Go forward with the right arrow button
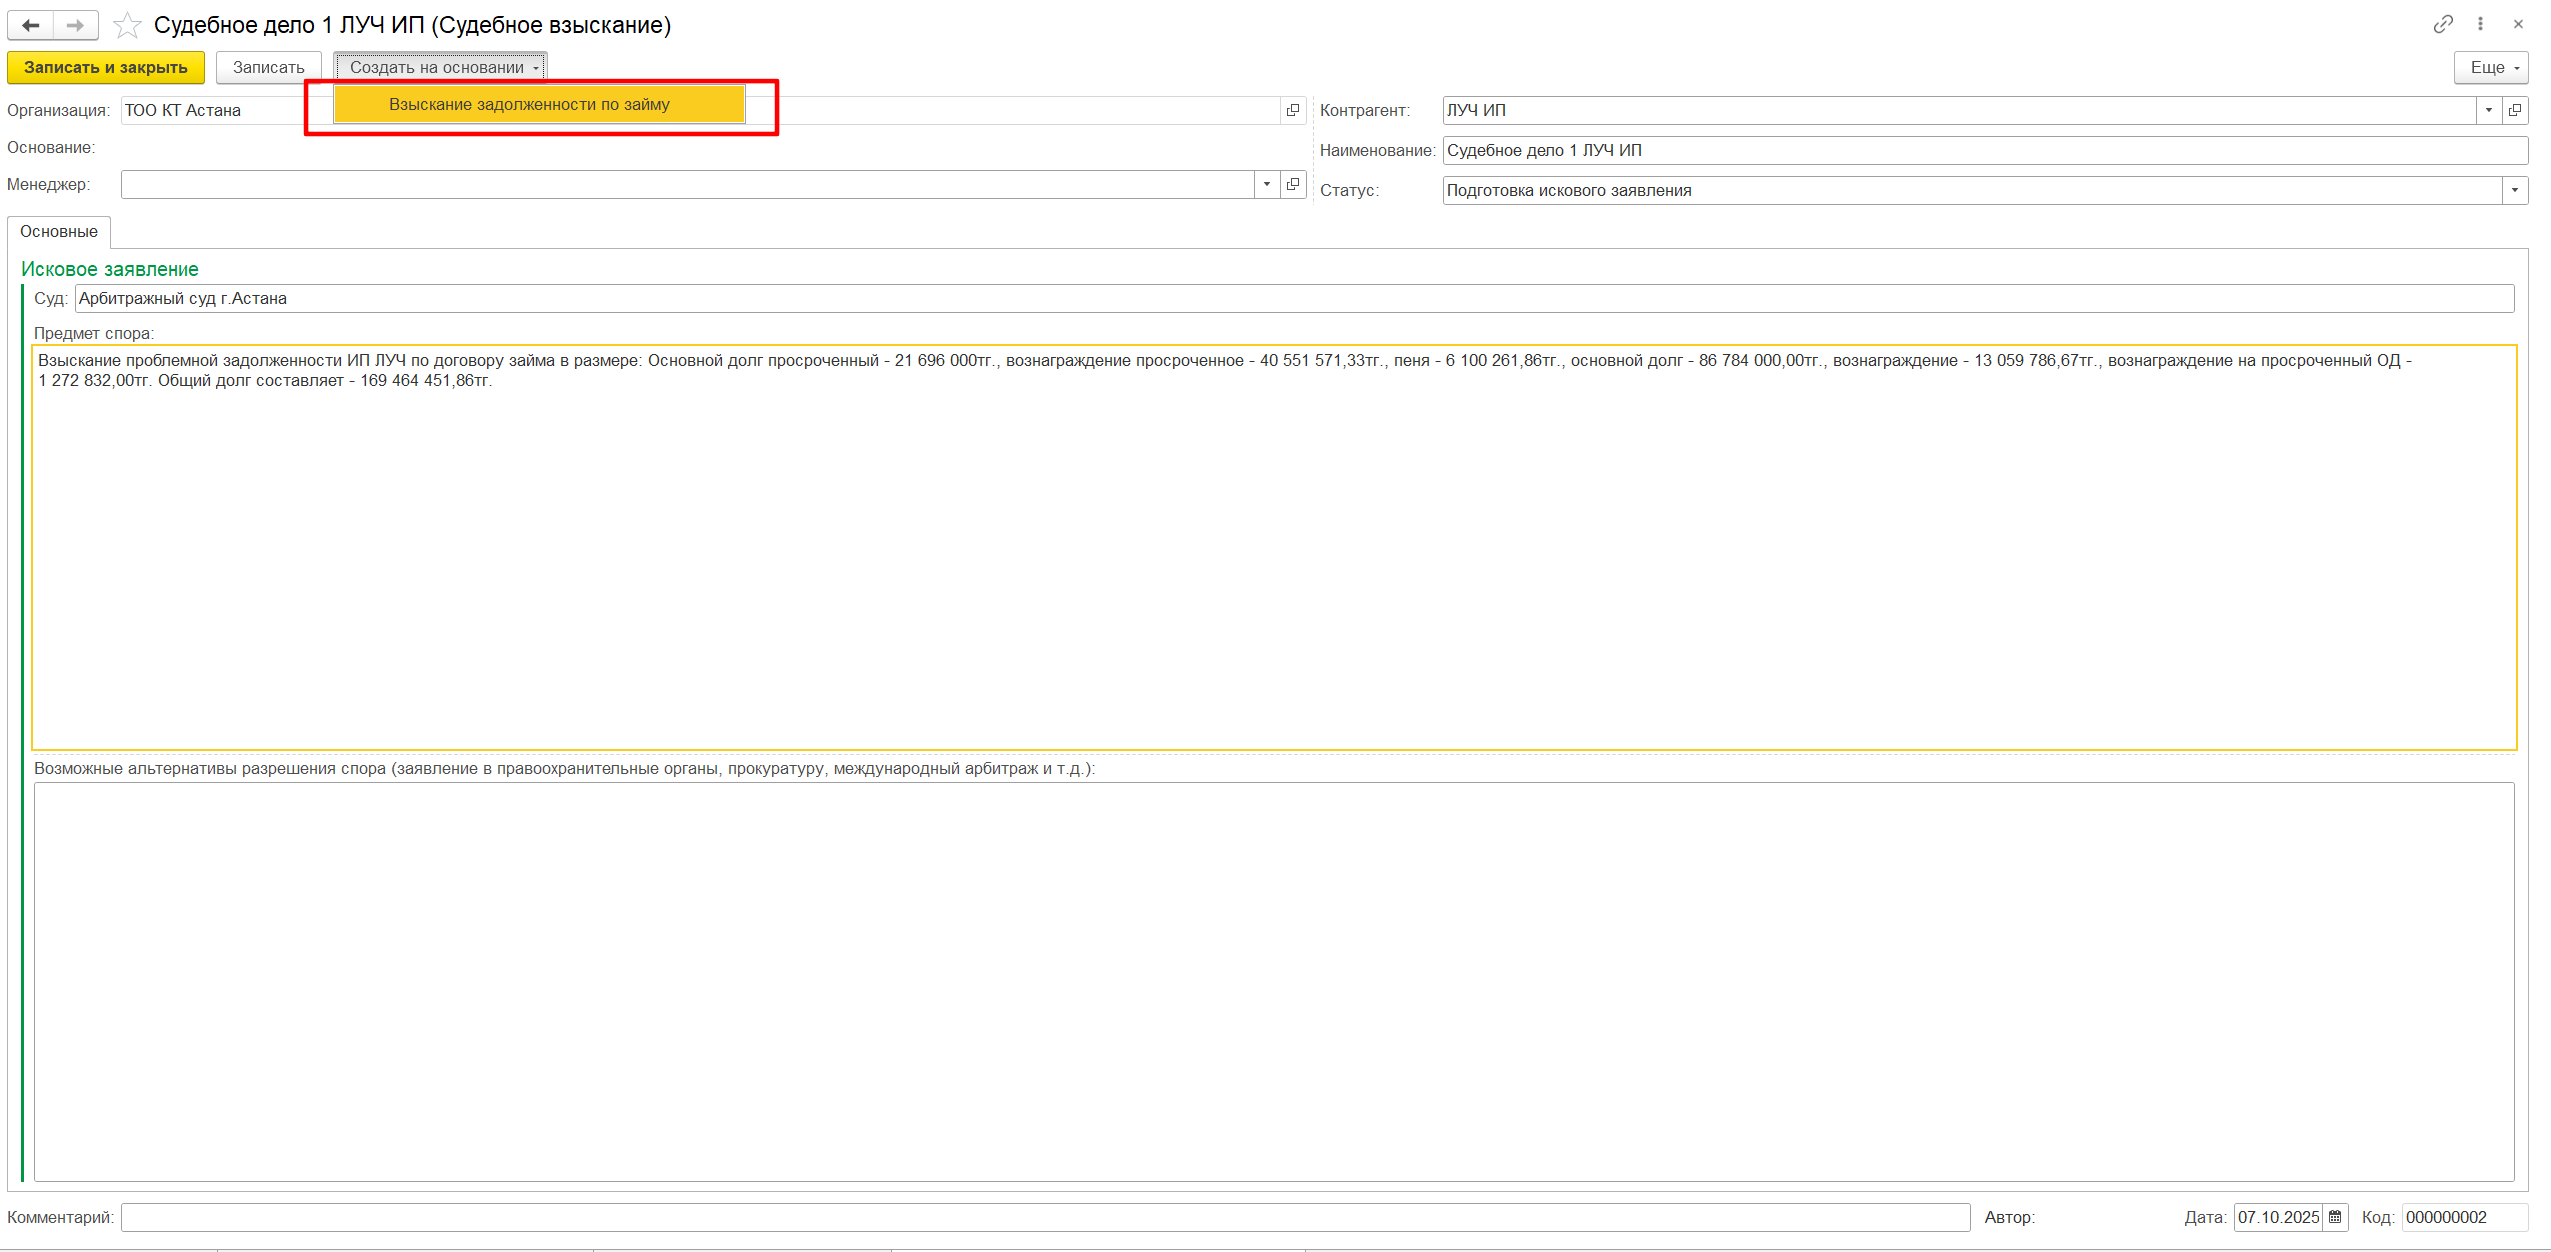The height and width of the screenshot is (1252, 2551). [x=75, y=25]
